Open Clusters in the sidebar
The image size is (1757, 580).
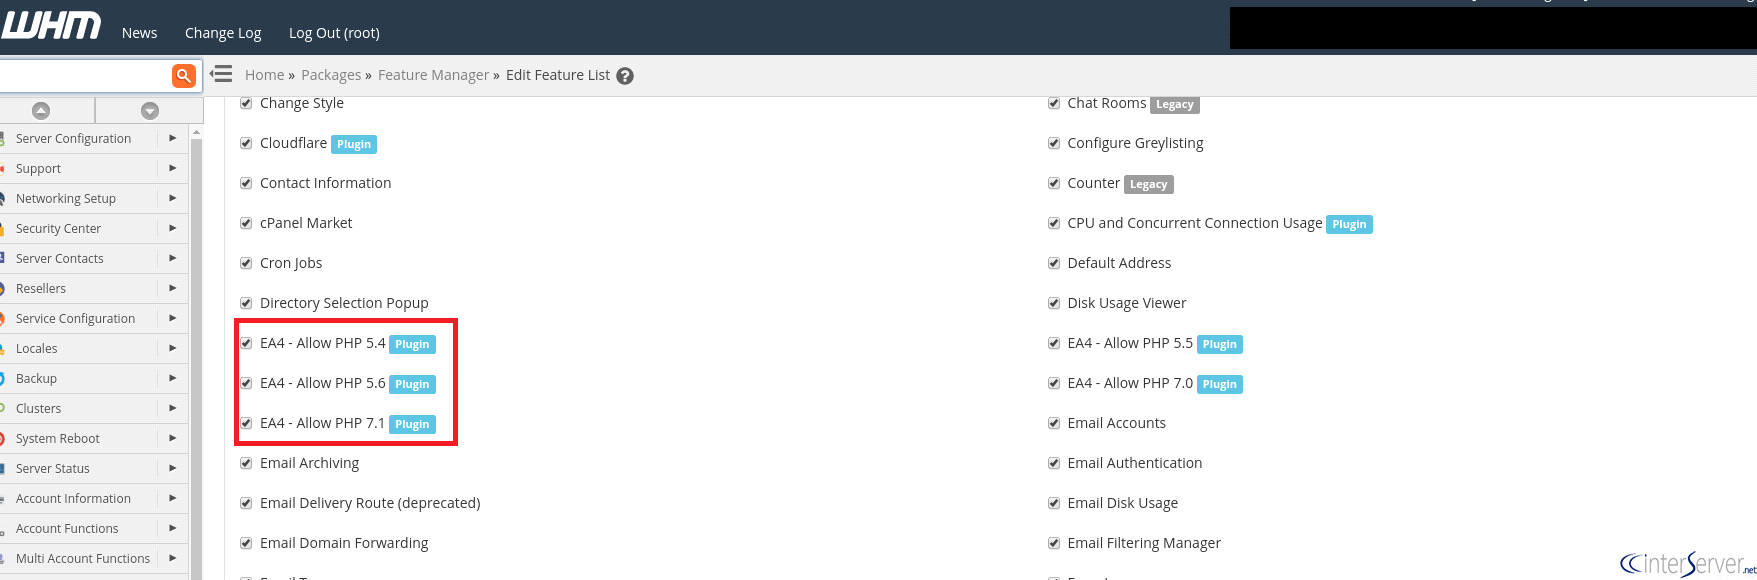[39, 408]
